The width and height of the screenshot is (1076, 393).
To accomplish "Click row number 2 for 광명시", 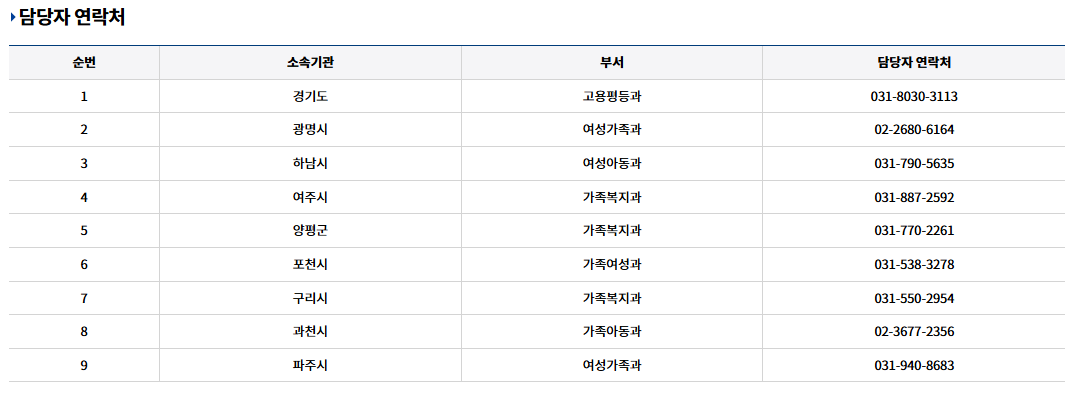I will click(84, 130).
